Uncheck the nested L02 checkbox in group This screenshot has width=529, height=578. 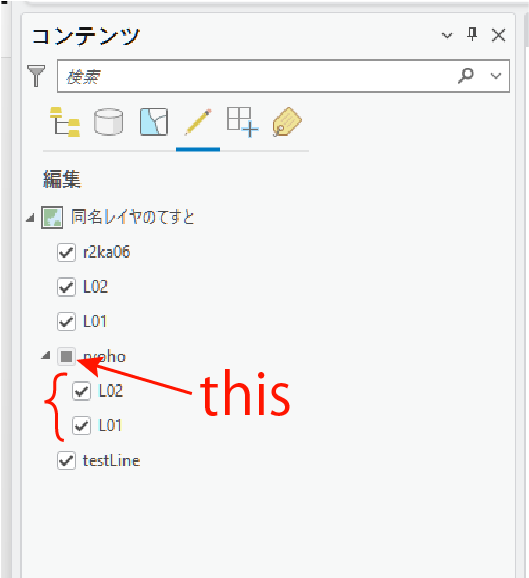[x=81, y=391]
